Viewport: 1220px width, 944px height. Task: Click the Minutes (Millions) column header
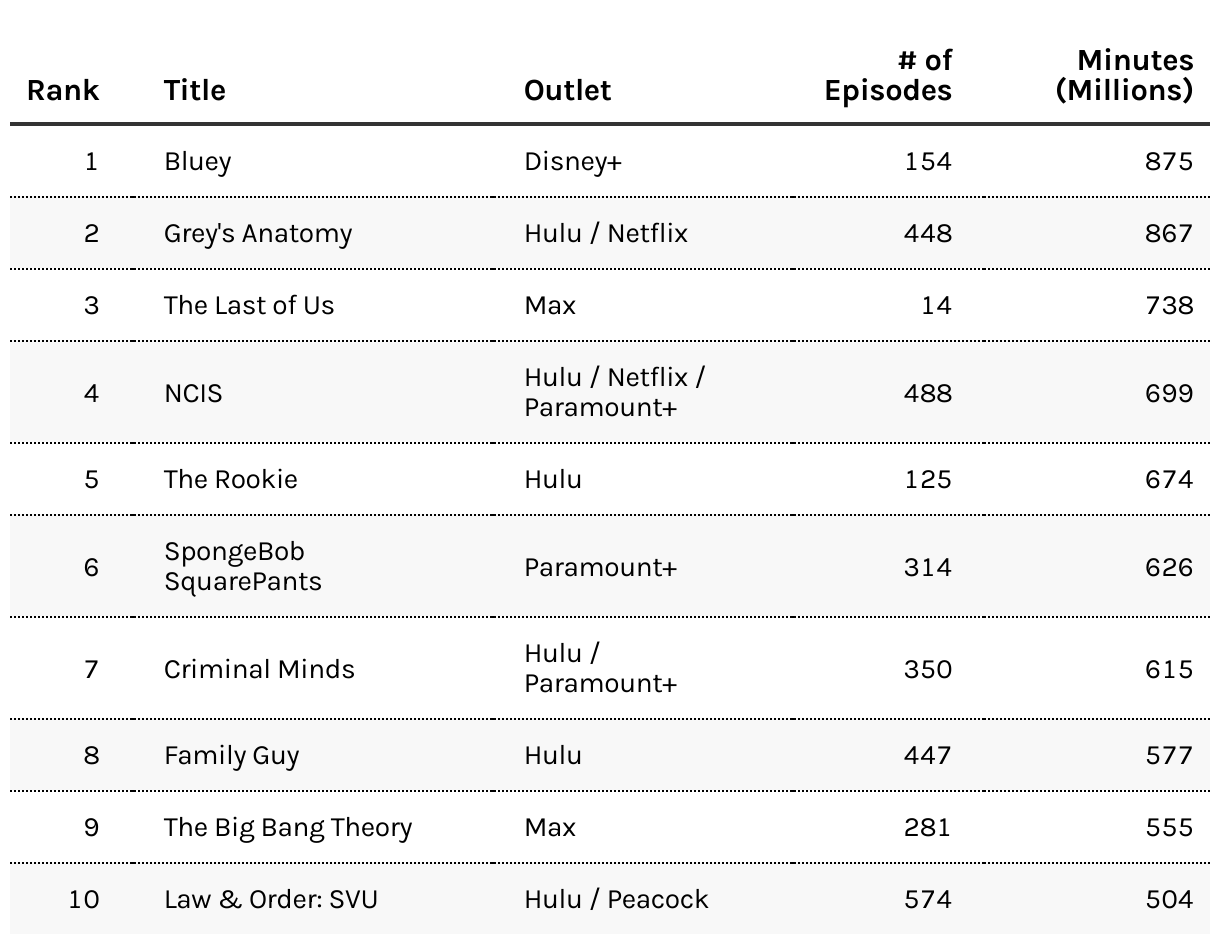1124,76
